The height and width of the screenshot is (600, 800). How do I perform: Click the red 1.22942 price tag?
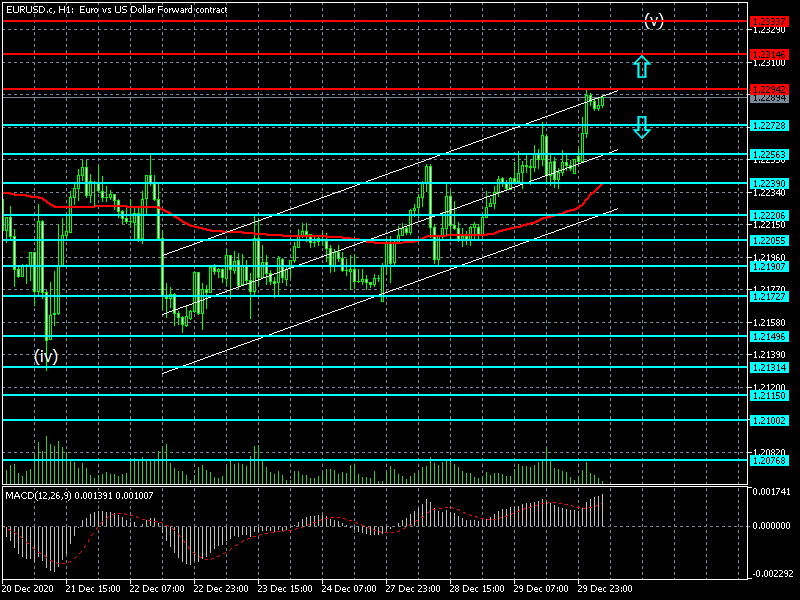769,89
